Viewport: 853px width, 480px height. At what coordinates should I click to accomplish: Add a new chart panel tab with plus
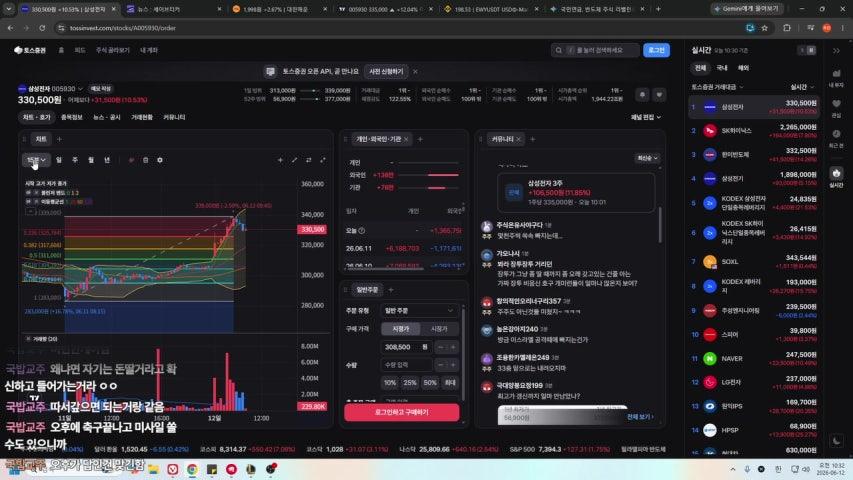coord(59,139)
